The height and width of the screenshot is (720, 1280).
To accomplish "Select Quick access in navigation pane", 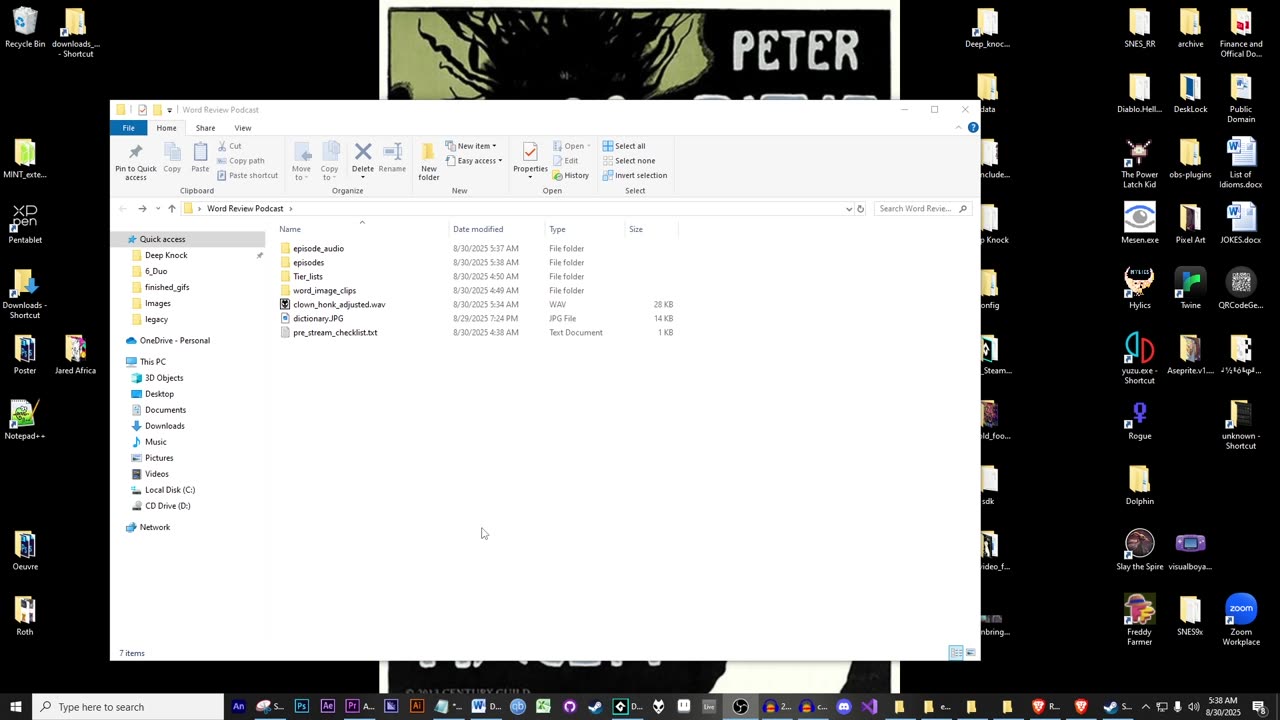I will 187,239.
